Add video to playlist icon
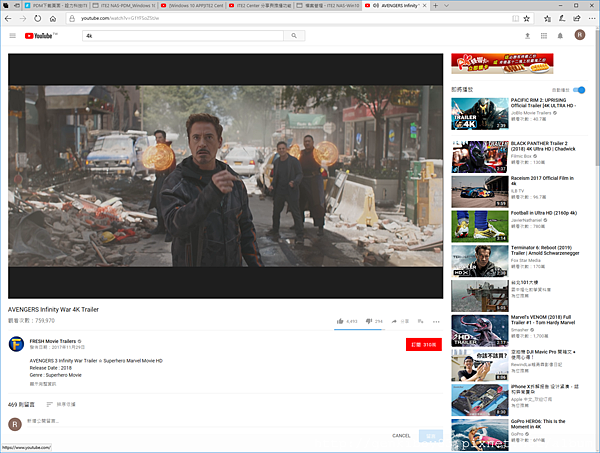The image size is (600, 453). pos(421,321)
